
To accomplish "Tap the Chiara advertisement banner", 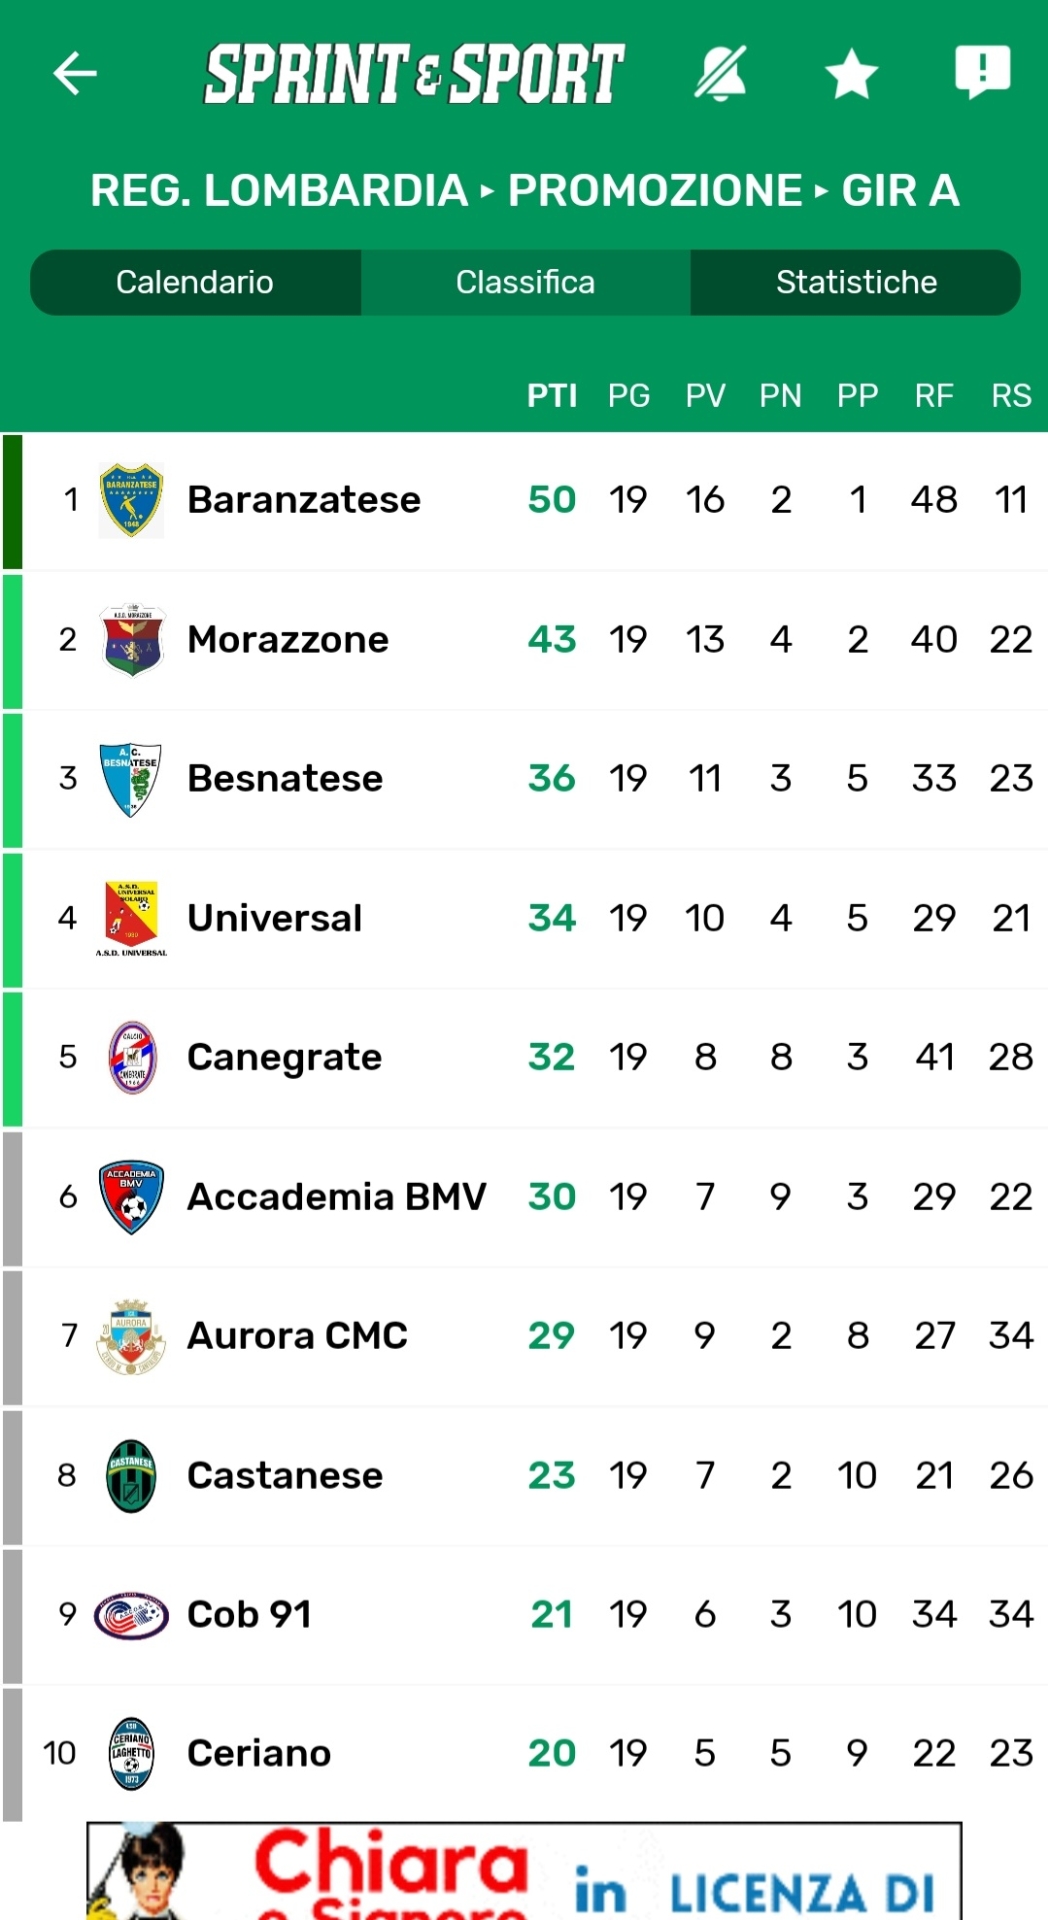I will point(524,1870).
